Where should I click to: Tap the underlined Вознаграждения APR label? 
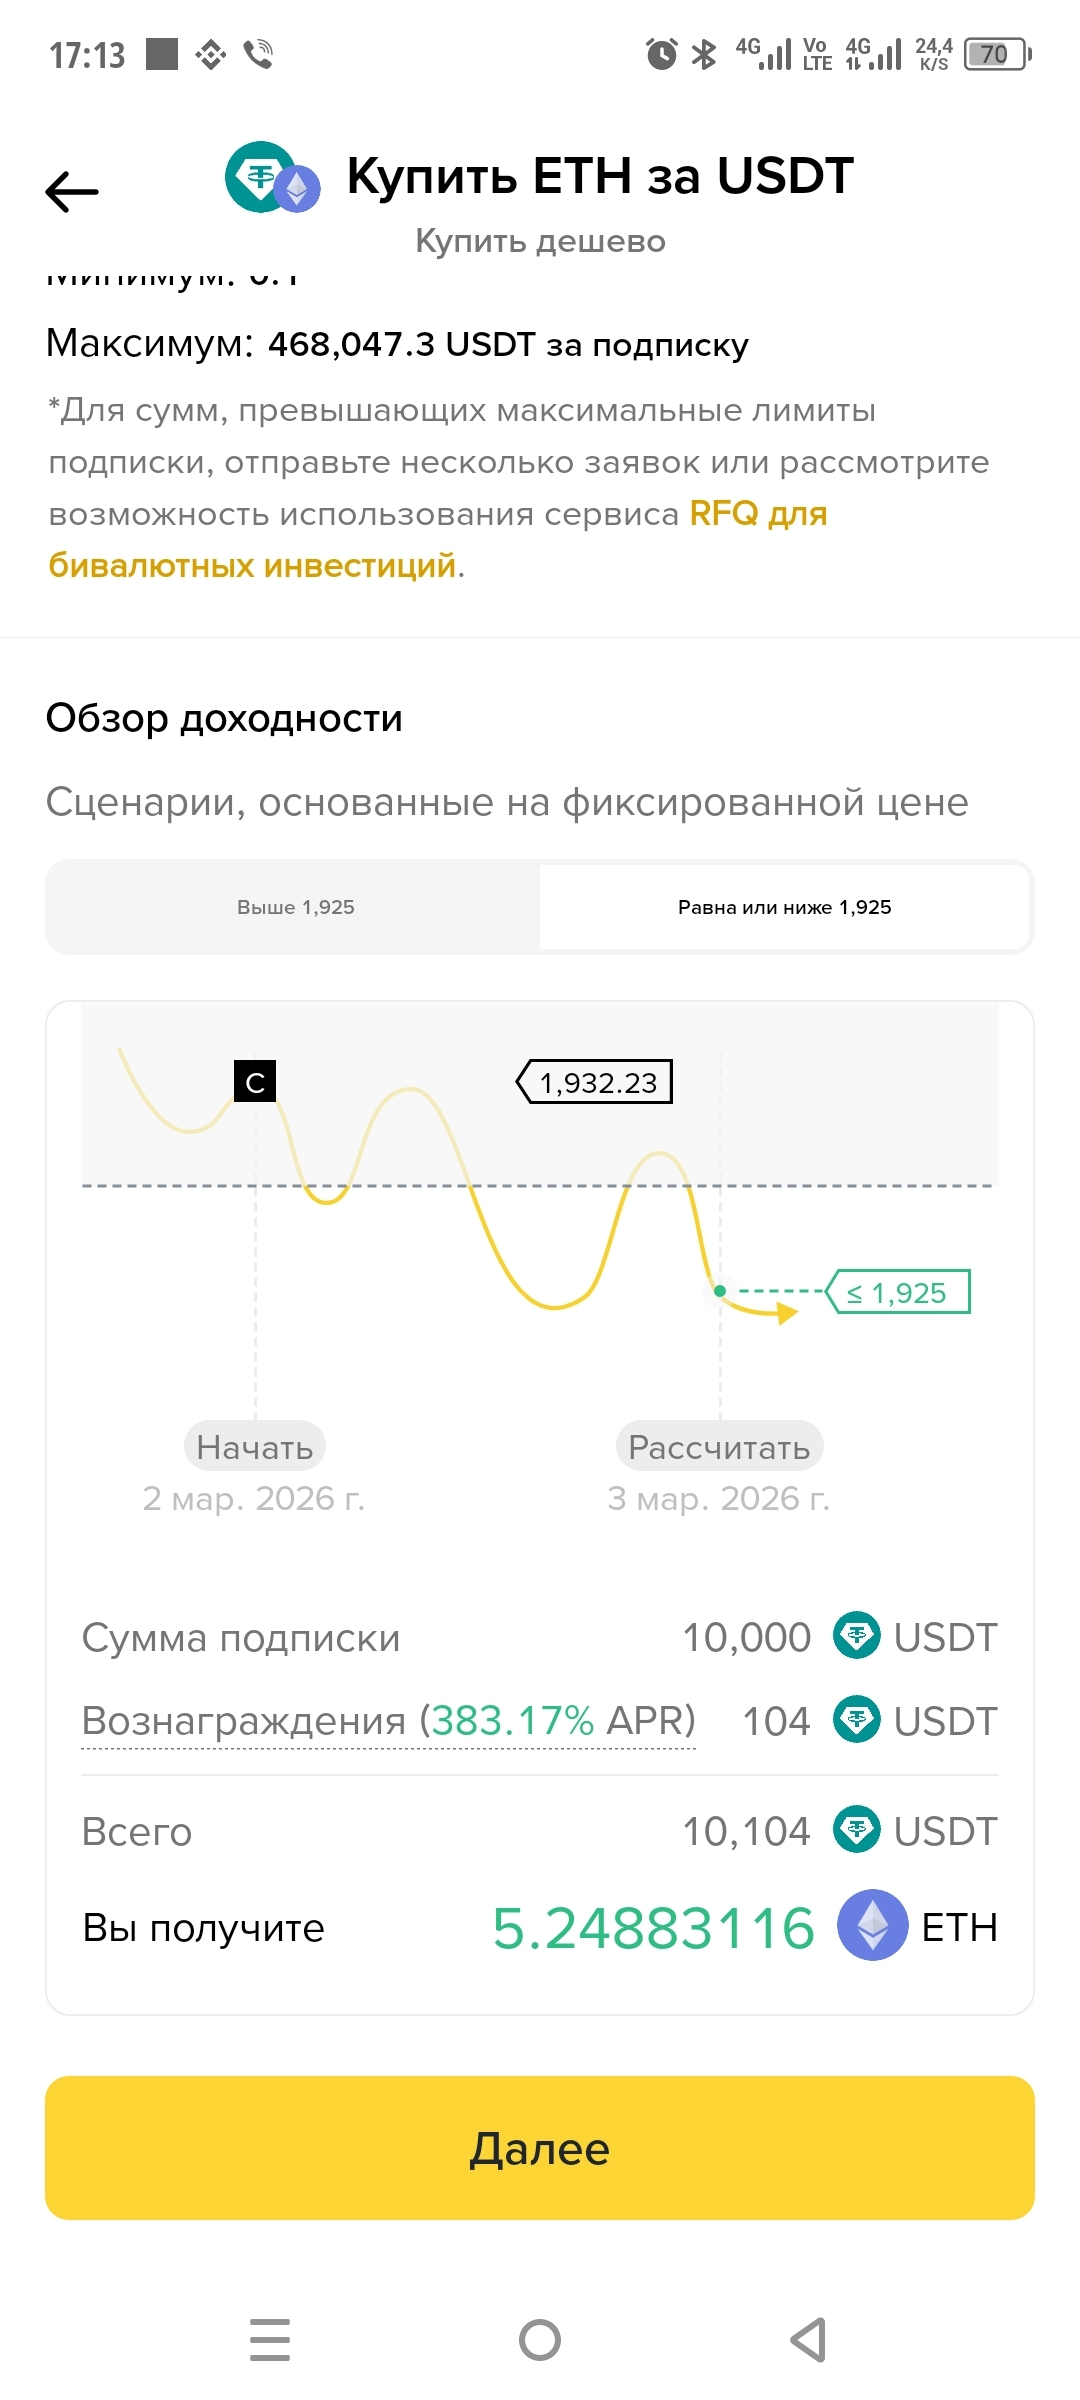pyautogui.click(x=388, y=1721)
